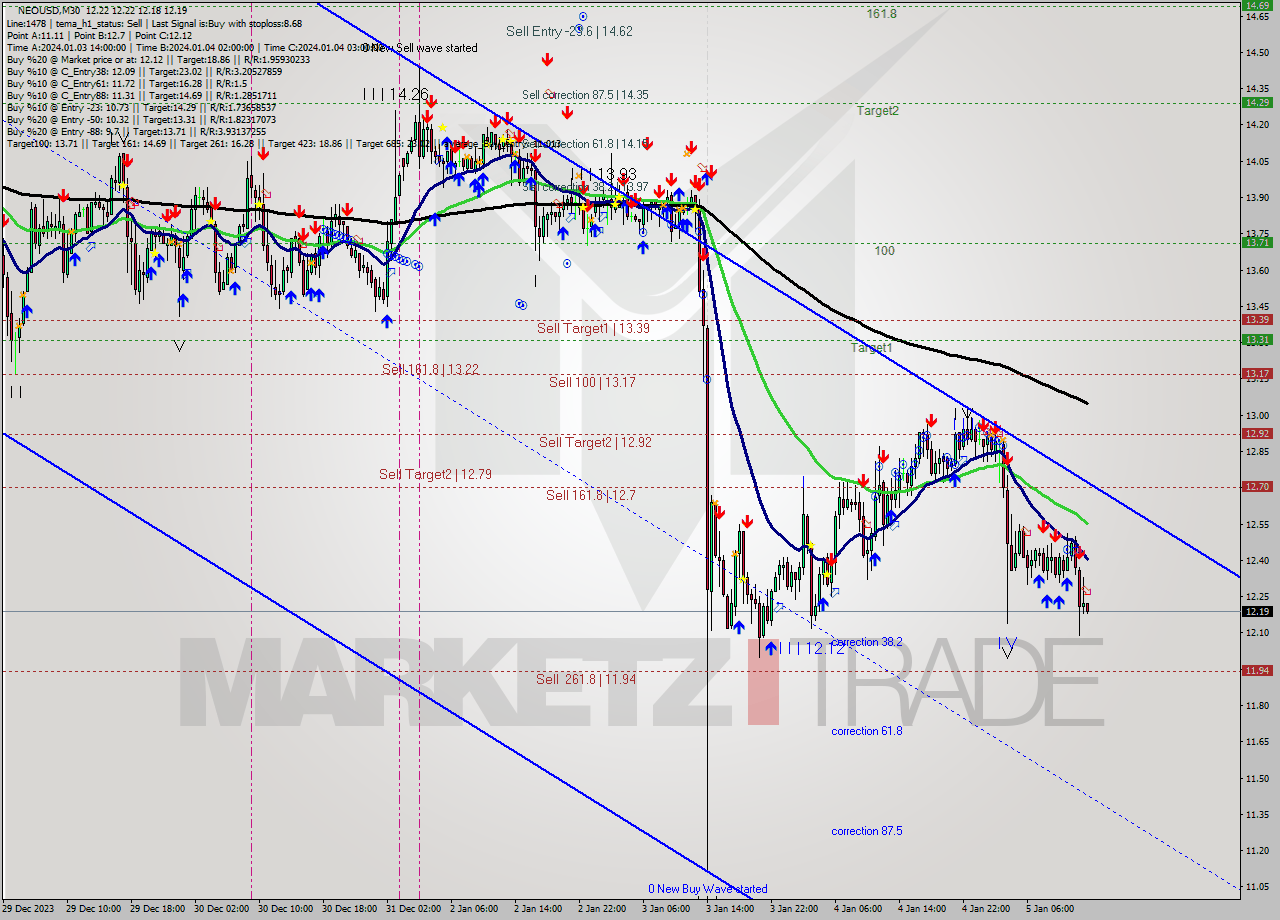Click the blue 'correction 38.2' label
This screenshot has height=920, width=1280.
867,642
